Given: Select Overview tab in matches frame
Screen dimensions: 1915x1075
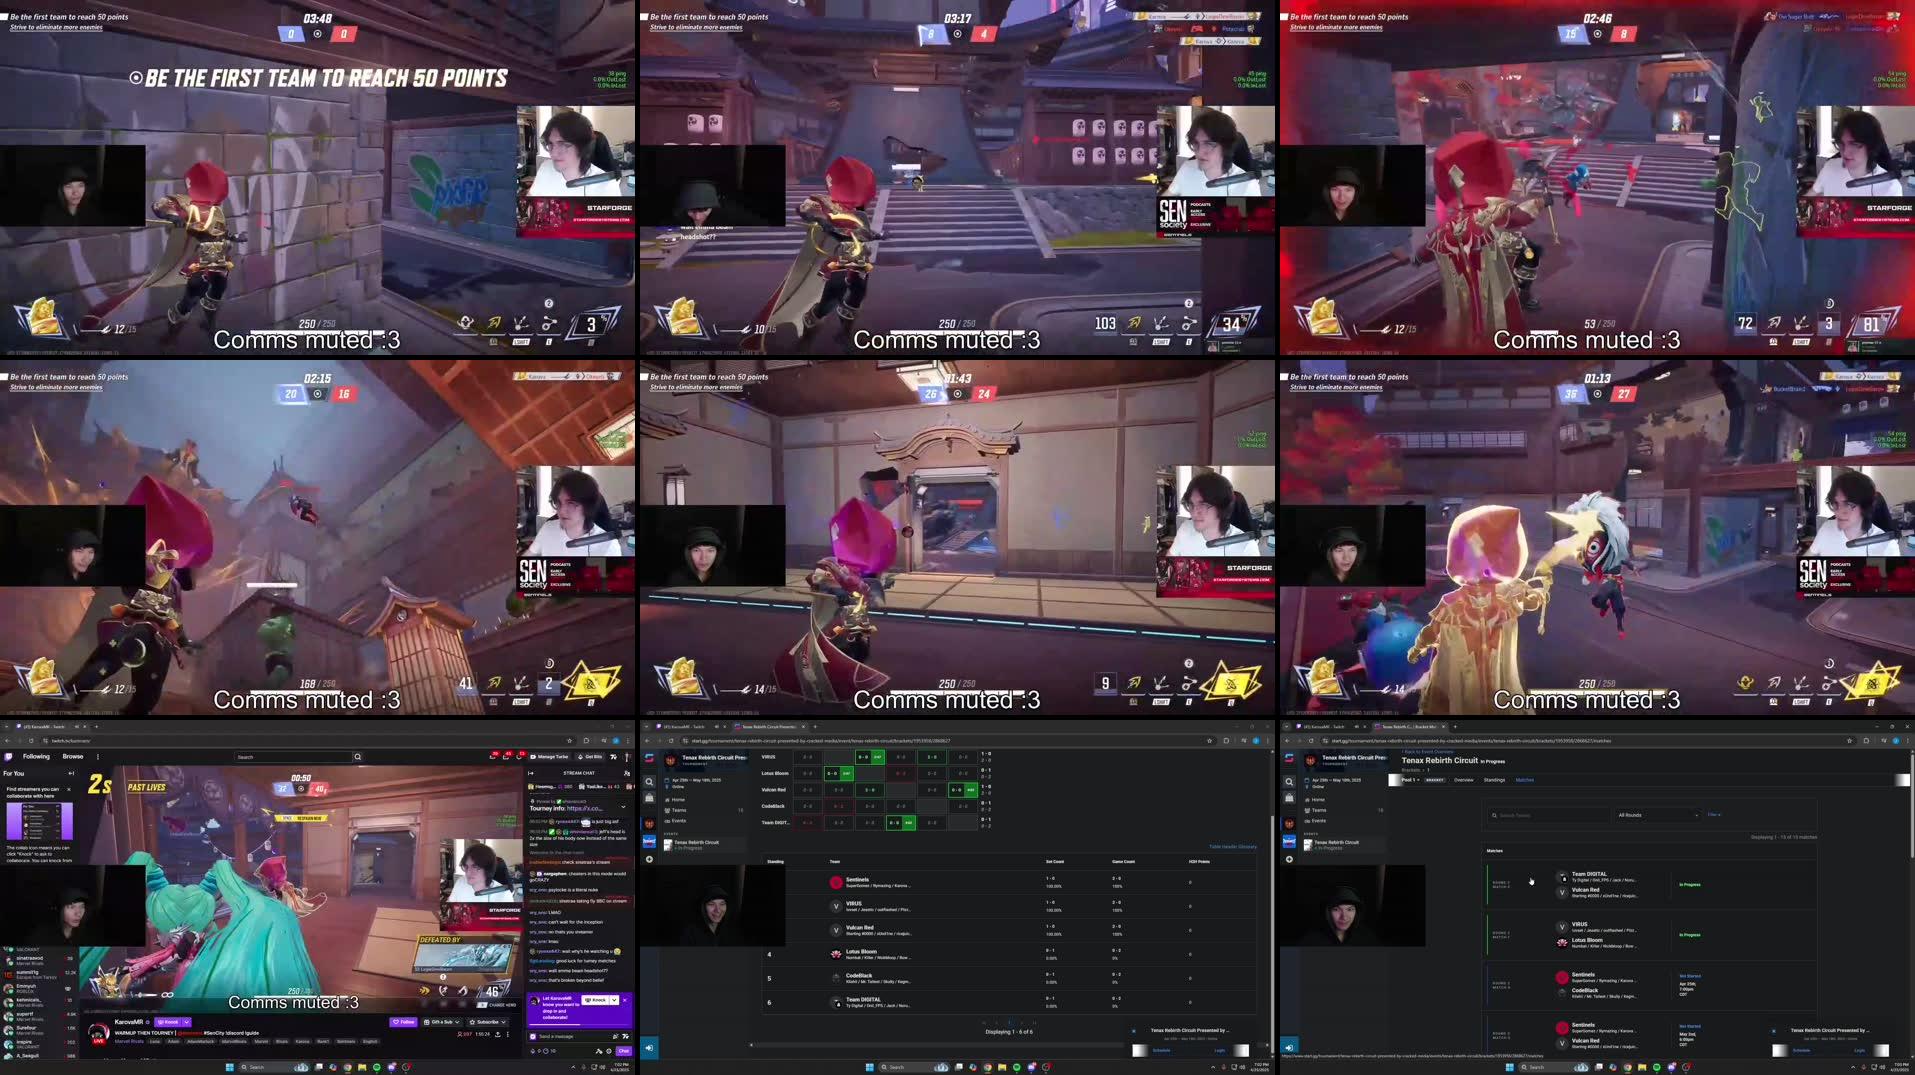Looking at the screenshot, I should click(x=1463, y=780).
